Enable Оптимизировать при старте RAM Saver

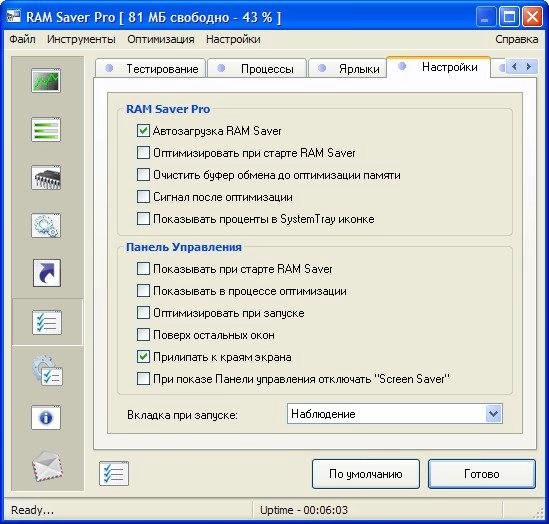coord(143,153)
